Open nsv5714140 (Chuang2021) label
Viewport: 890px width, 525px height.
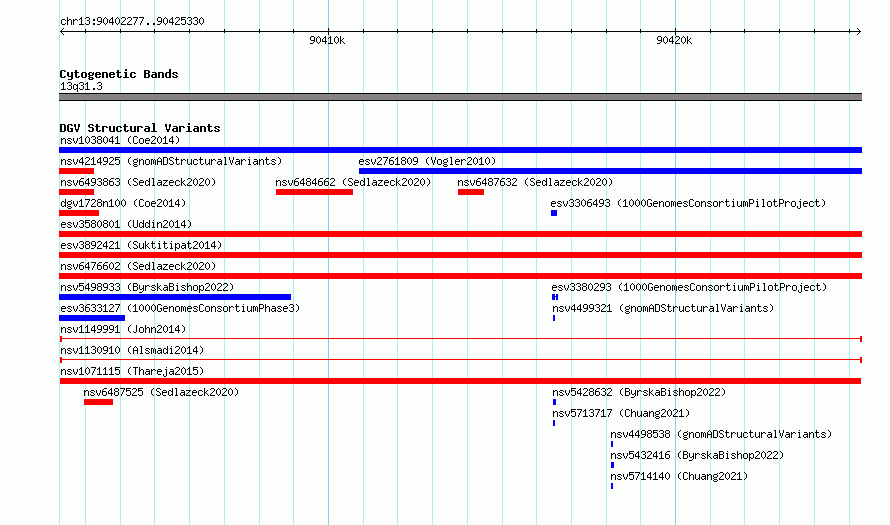[679, 476]
